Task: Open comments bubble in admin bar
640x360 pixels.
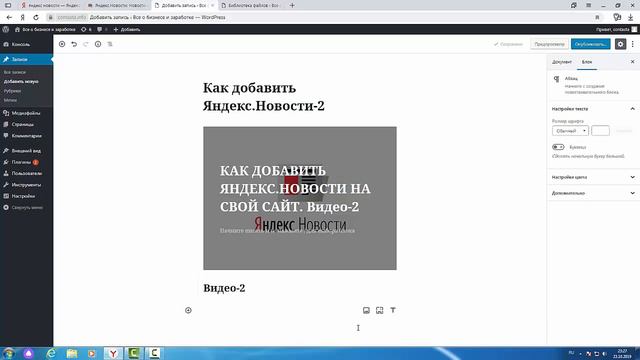Action: pyautogui.click(x=102, y=29)
